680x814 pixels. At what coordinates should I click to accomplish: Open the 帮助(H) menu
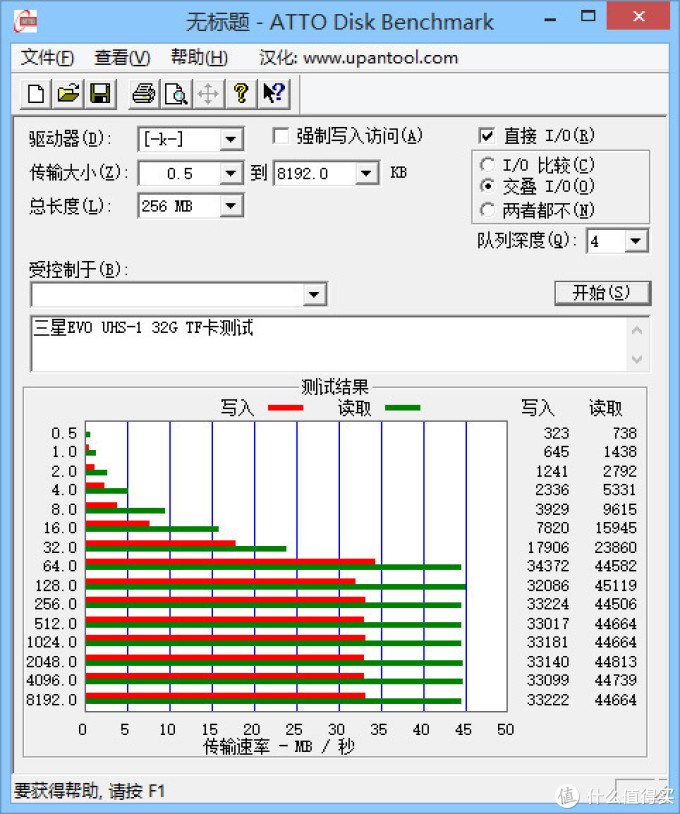pos(199,58)
